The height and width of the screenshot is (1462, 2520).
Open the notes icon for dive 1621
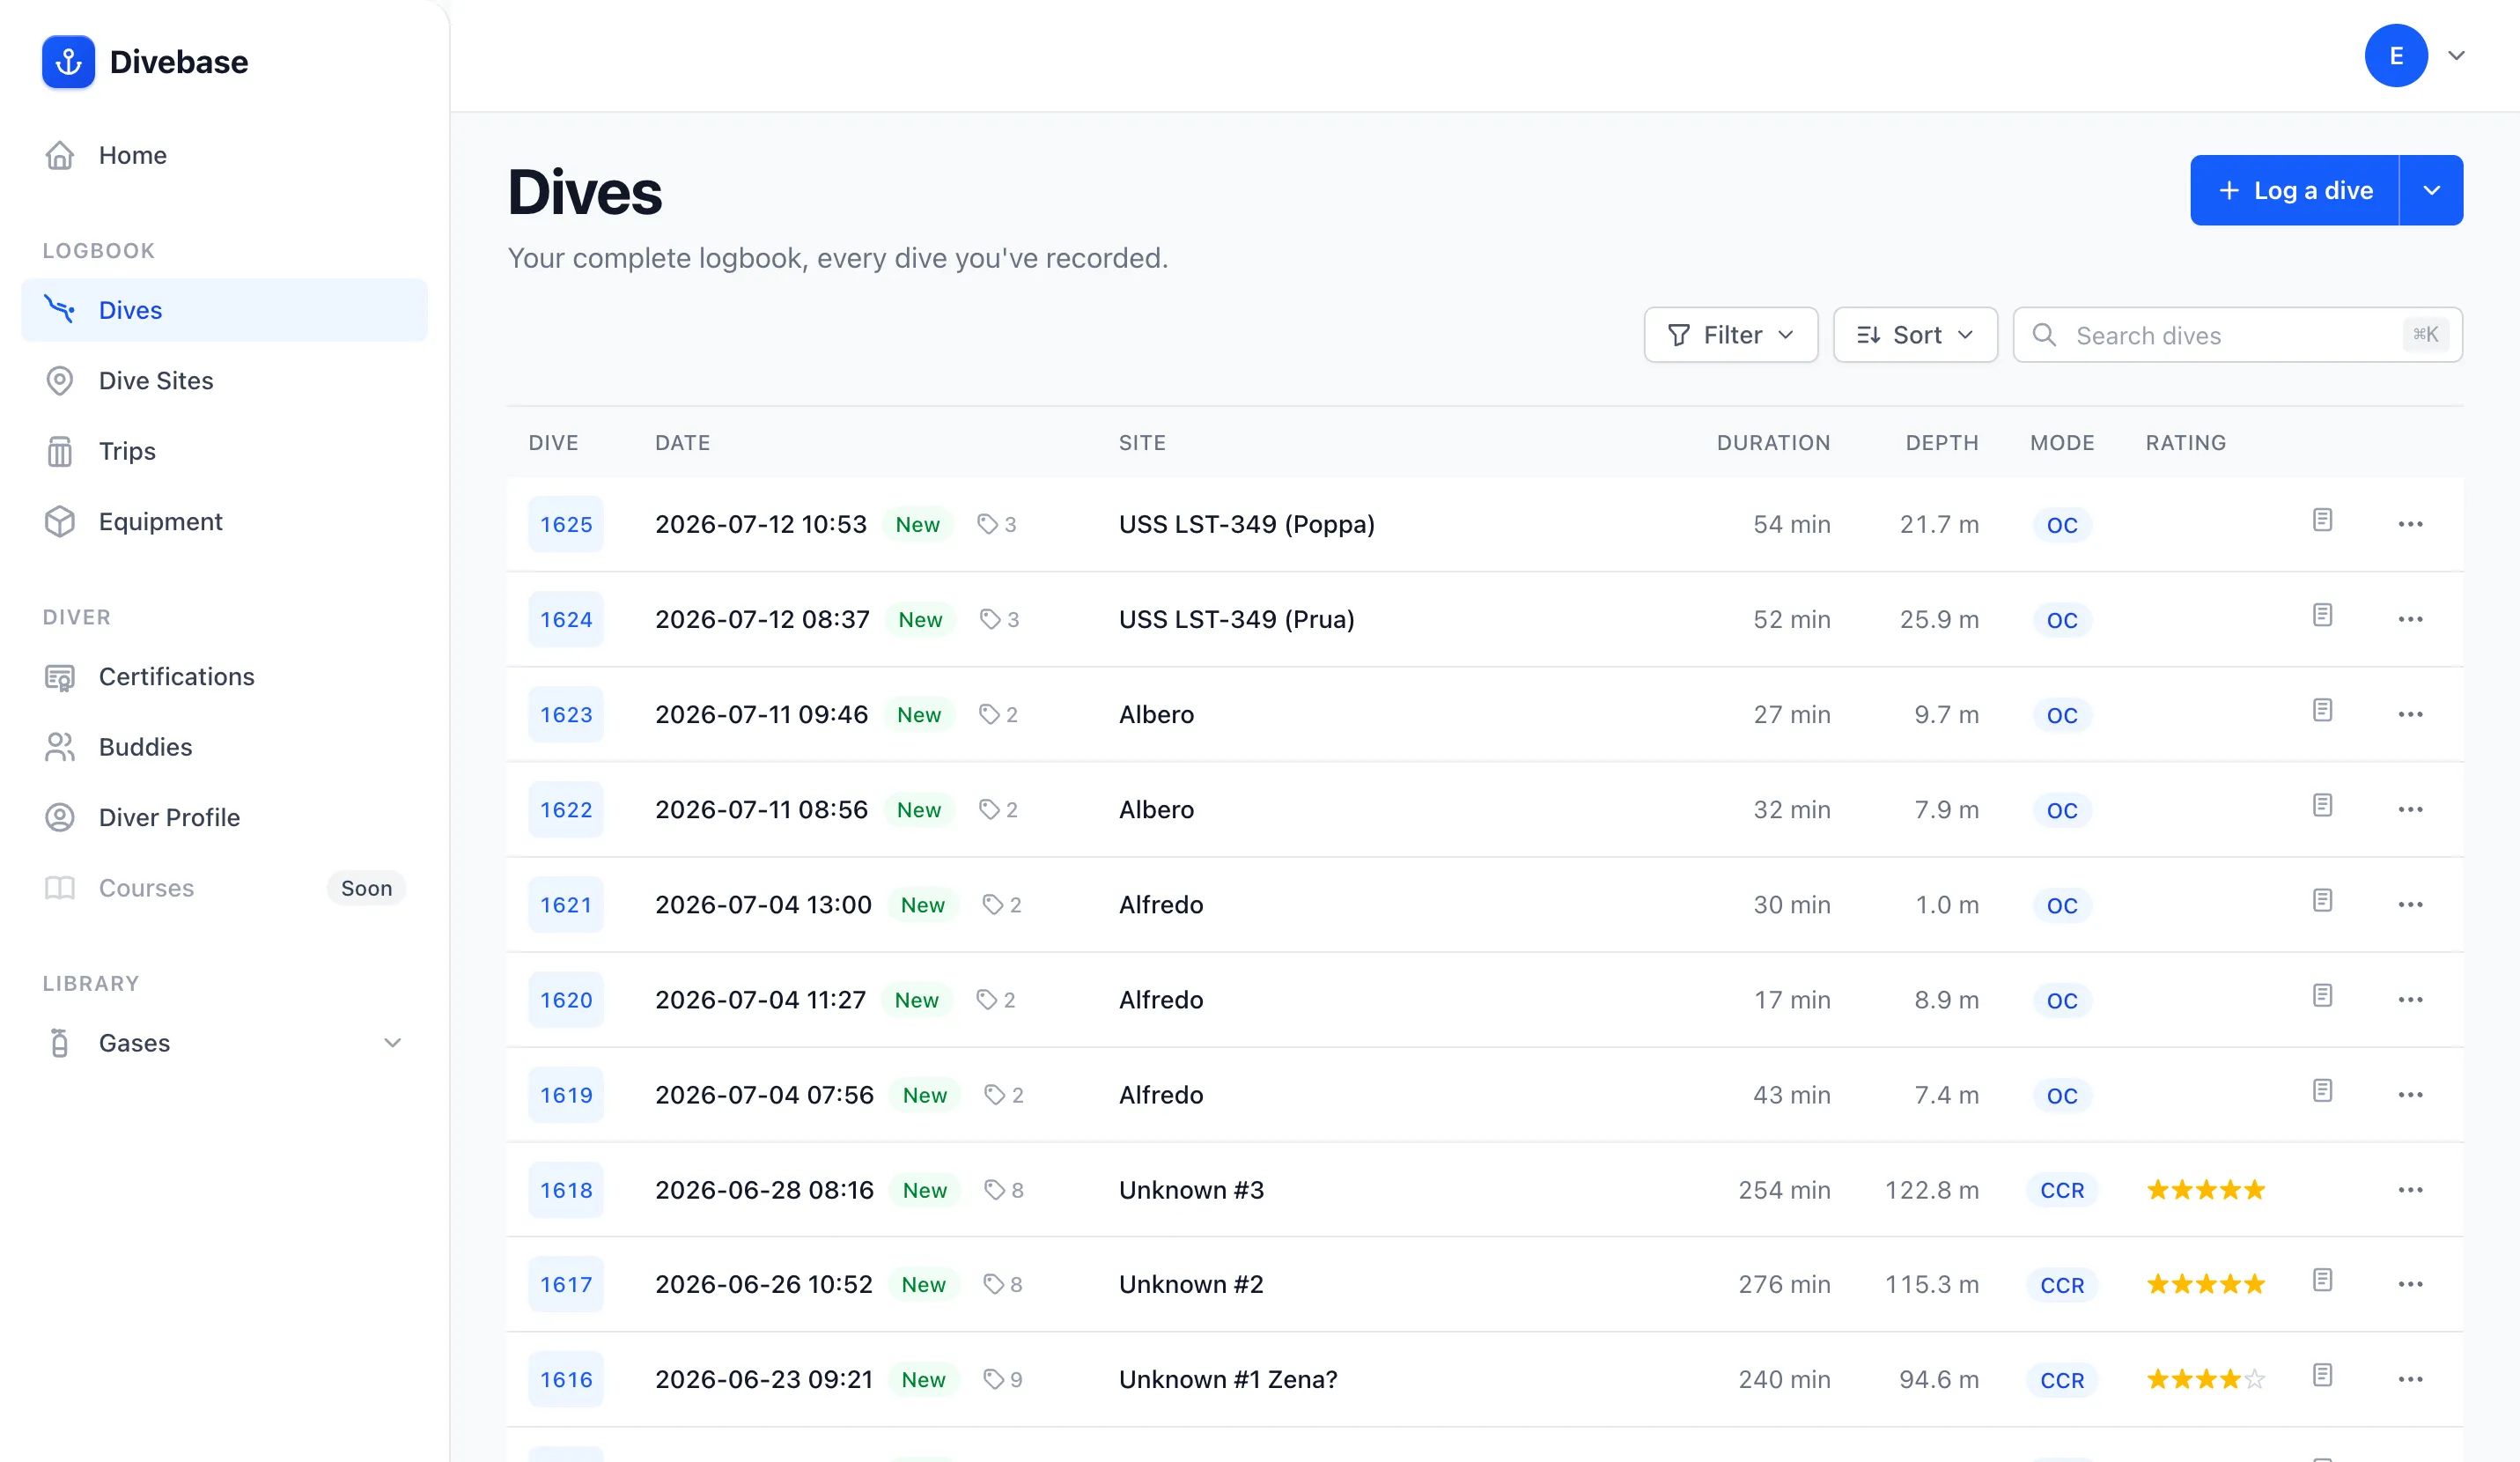pyautogui.click(x=2322, y=900)
